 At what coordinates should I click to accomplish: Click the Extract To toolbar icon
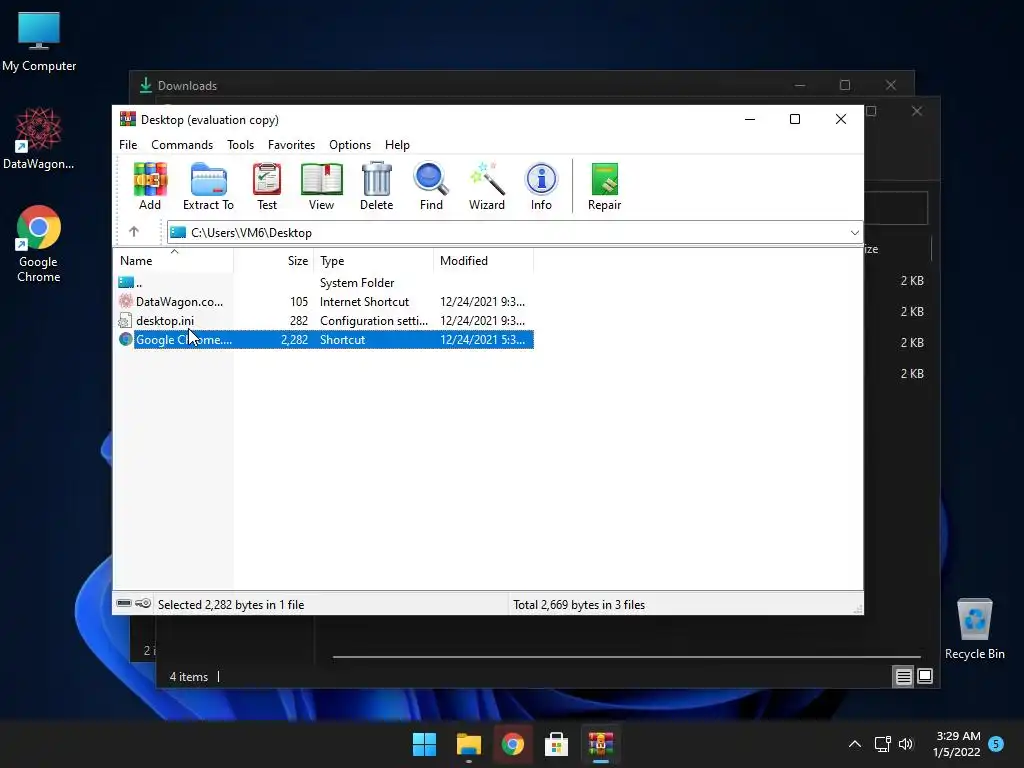click(208, 180)
